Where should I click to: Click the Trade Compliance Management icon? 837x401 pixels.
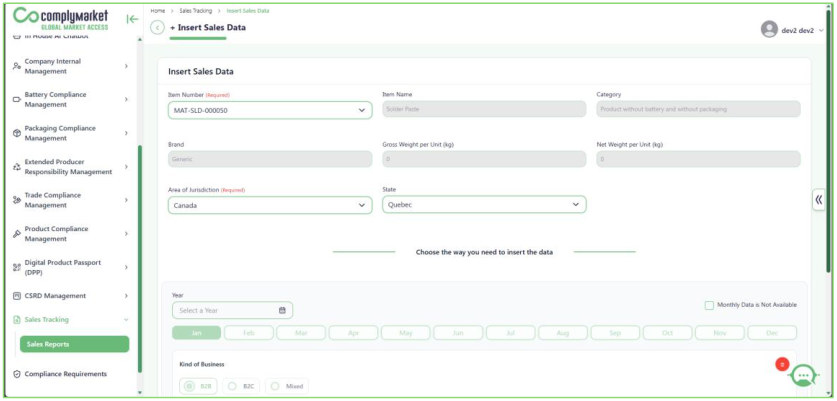pyautogui.click(x=17, y=200)
